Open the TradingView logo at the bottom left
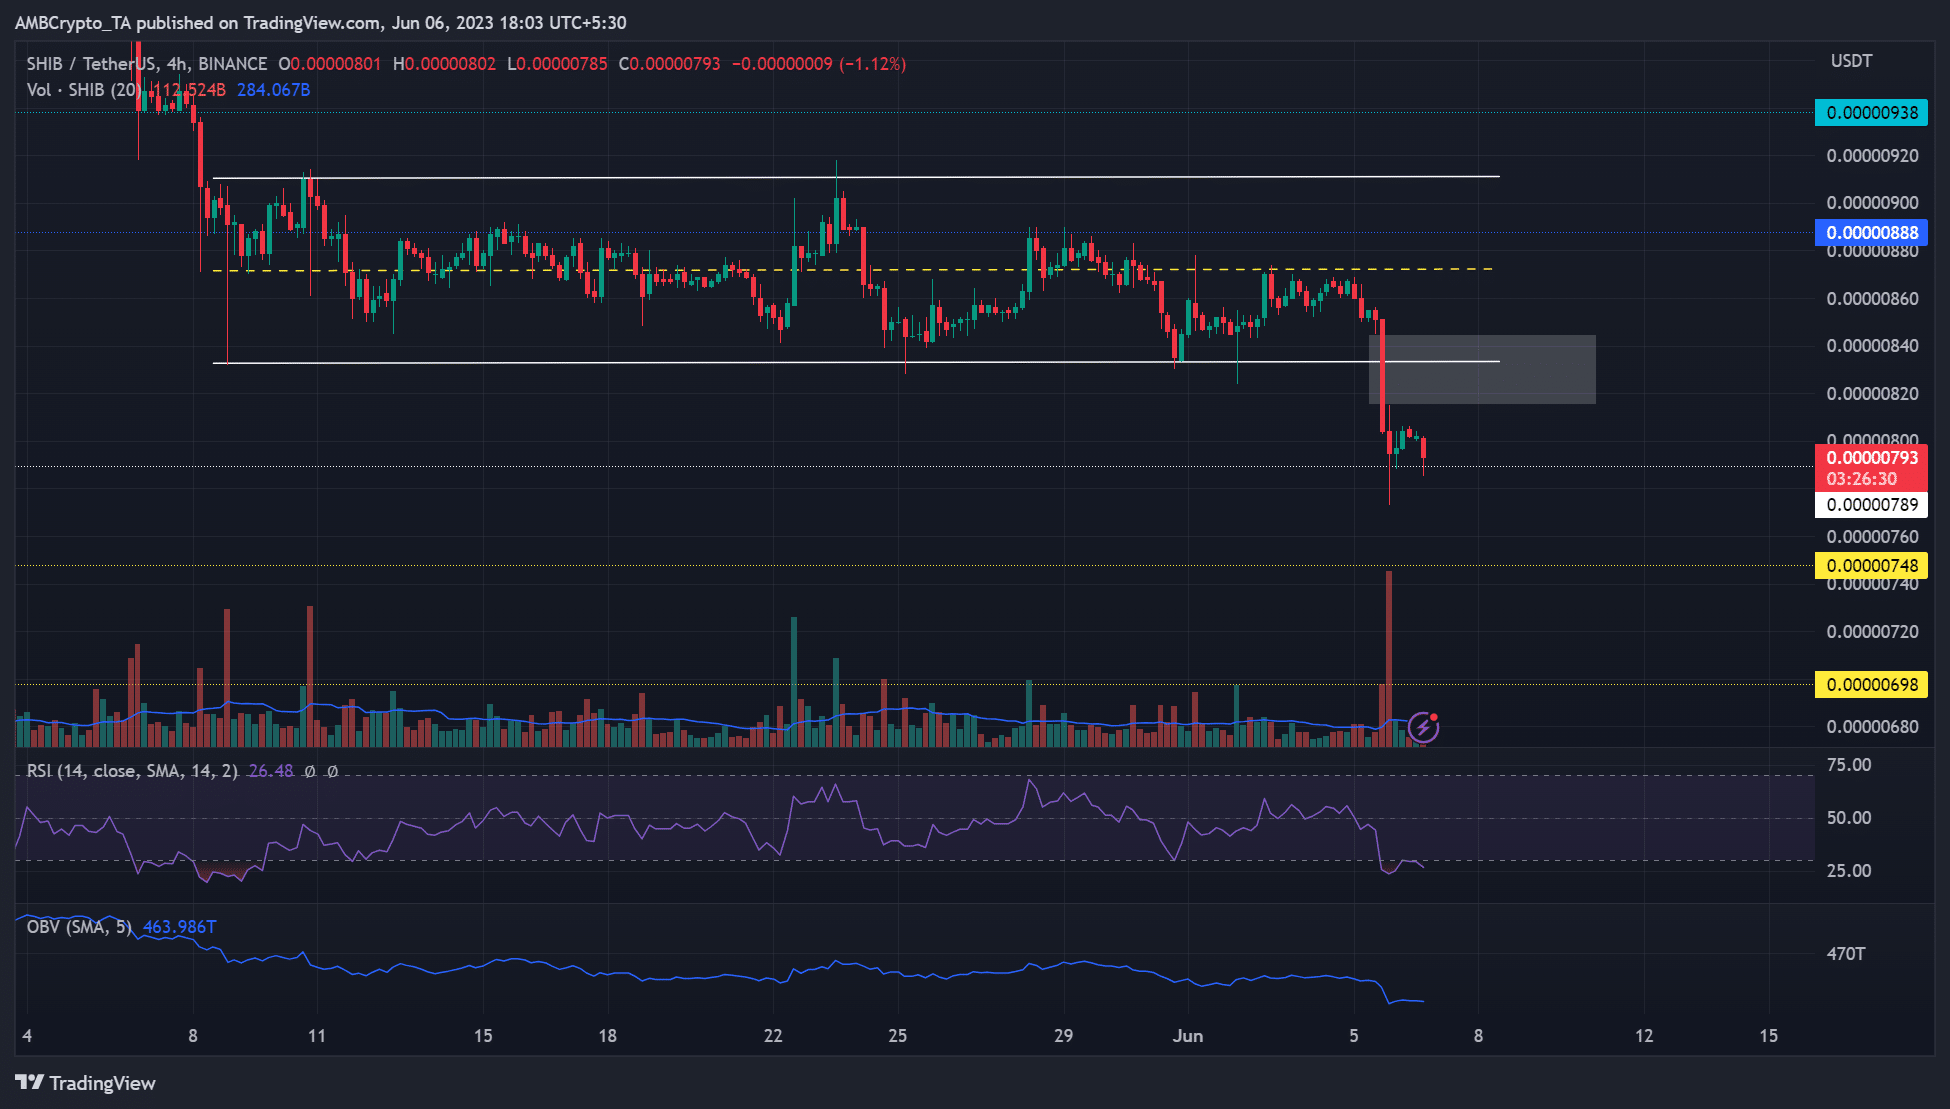This screenshot has height=1109, width=1950. coord(86,1083)
